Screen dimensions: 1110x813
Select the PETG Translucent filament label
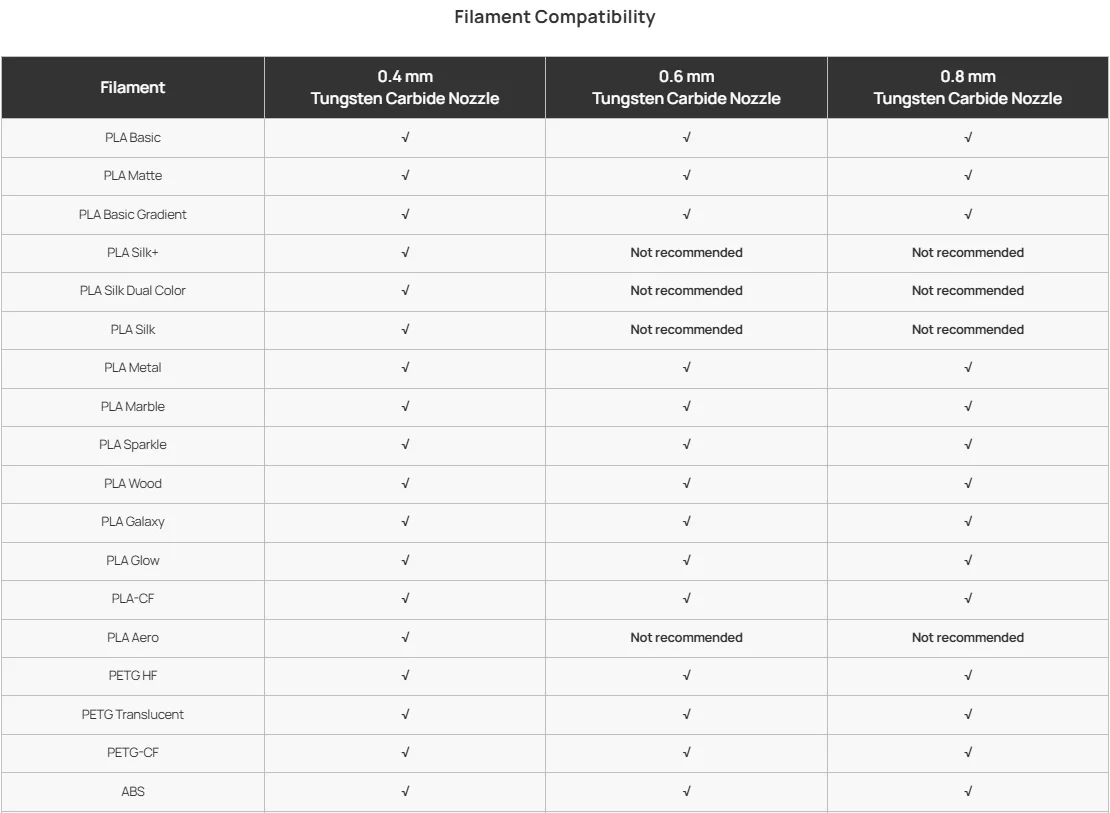click(x=132, y=715)
